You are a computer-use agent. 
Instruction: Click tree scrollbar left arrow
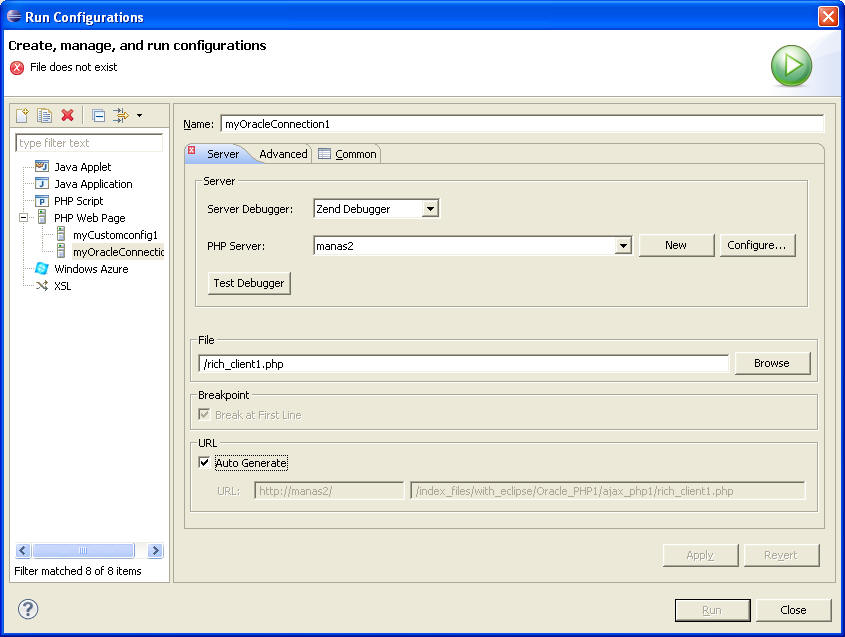tap(23, 550)
